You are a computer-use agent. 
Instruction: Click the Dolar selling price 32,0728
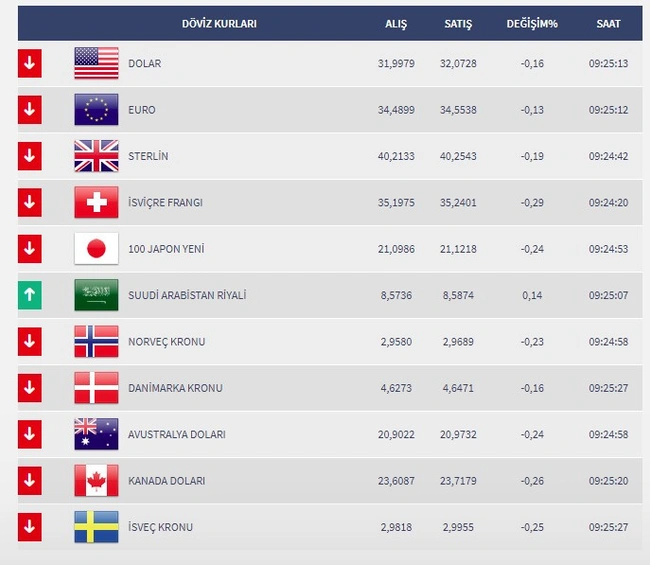point(458,63)
